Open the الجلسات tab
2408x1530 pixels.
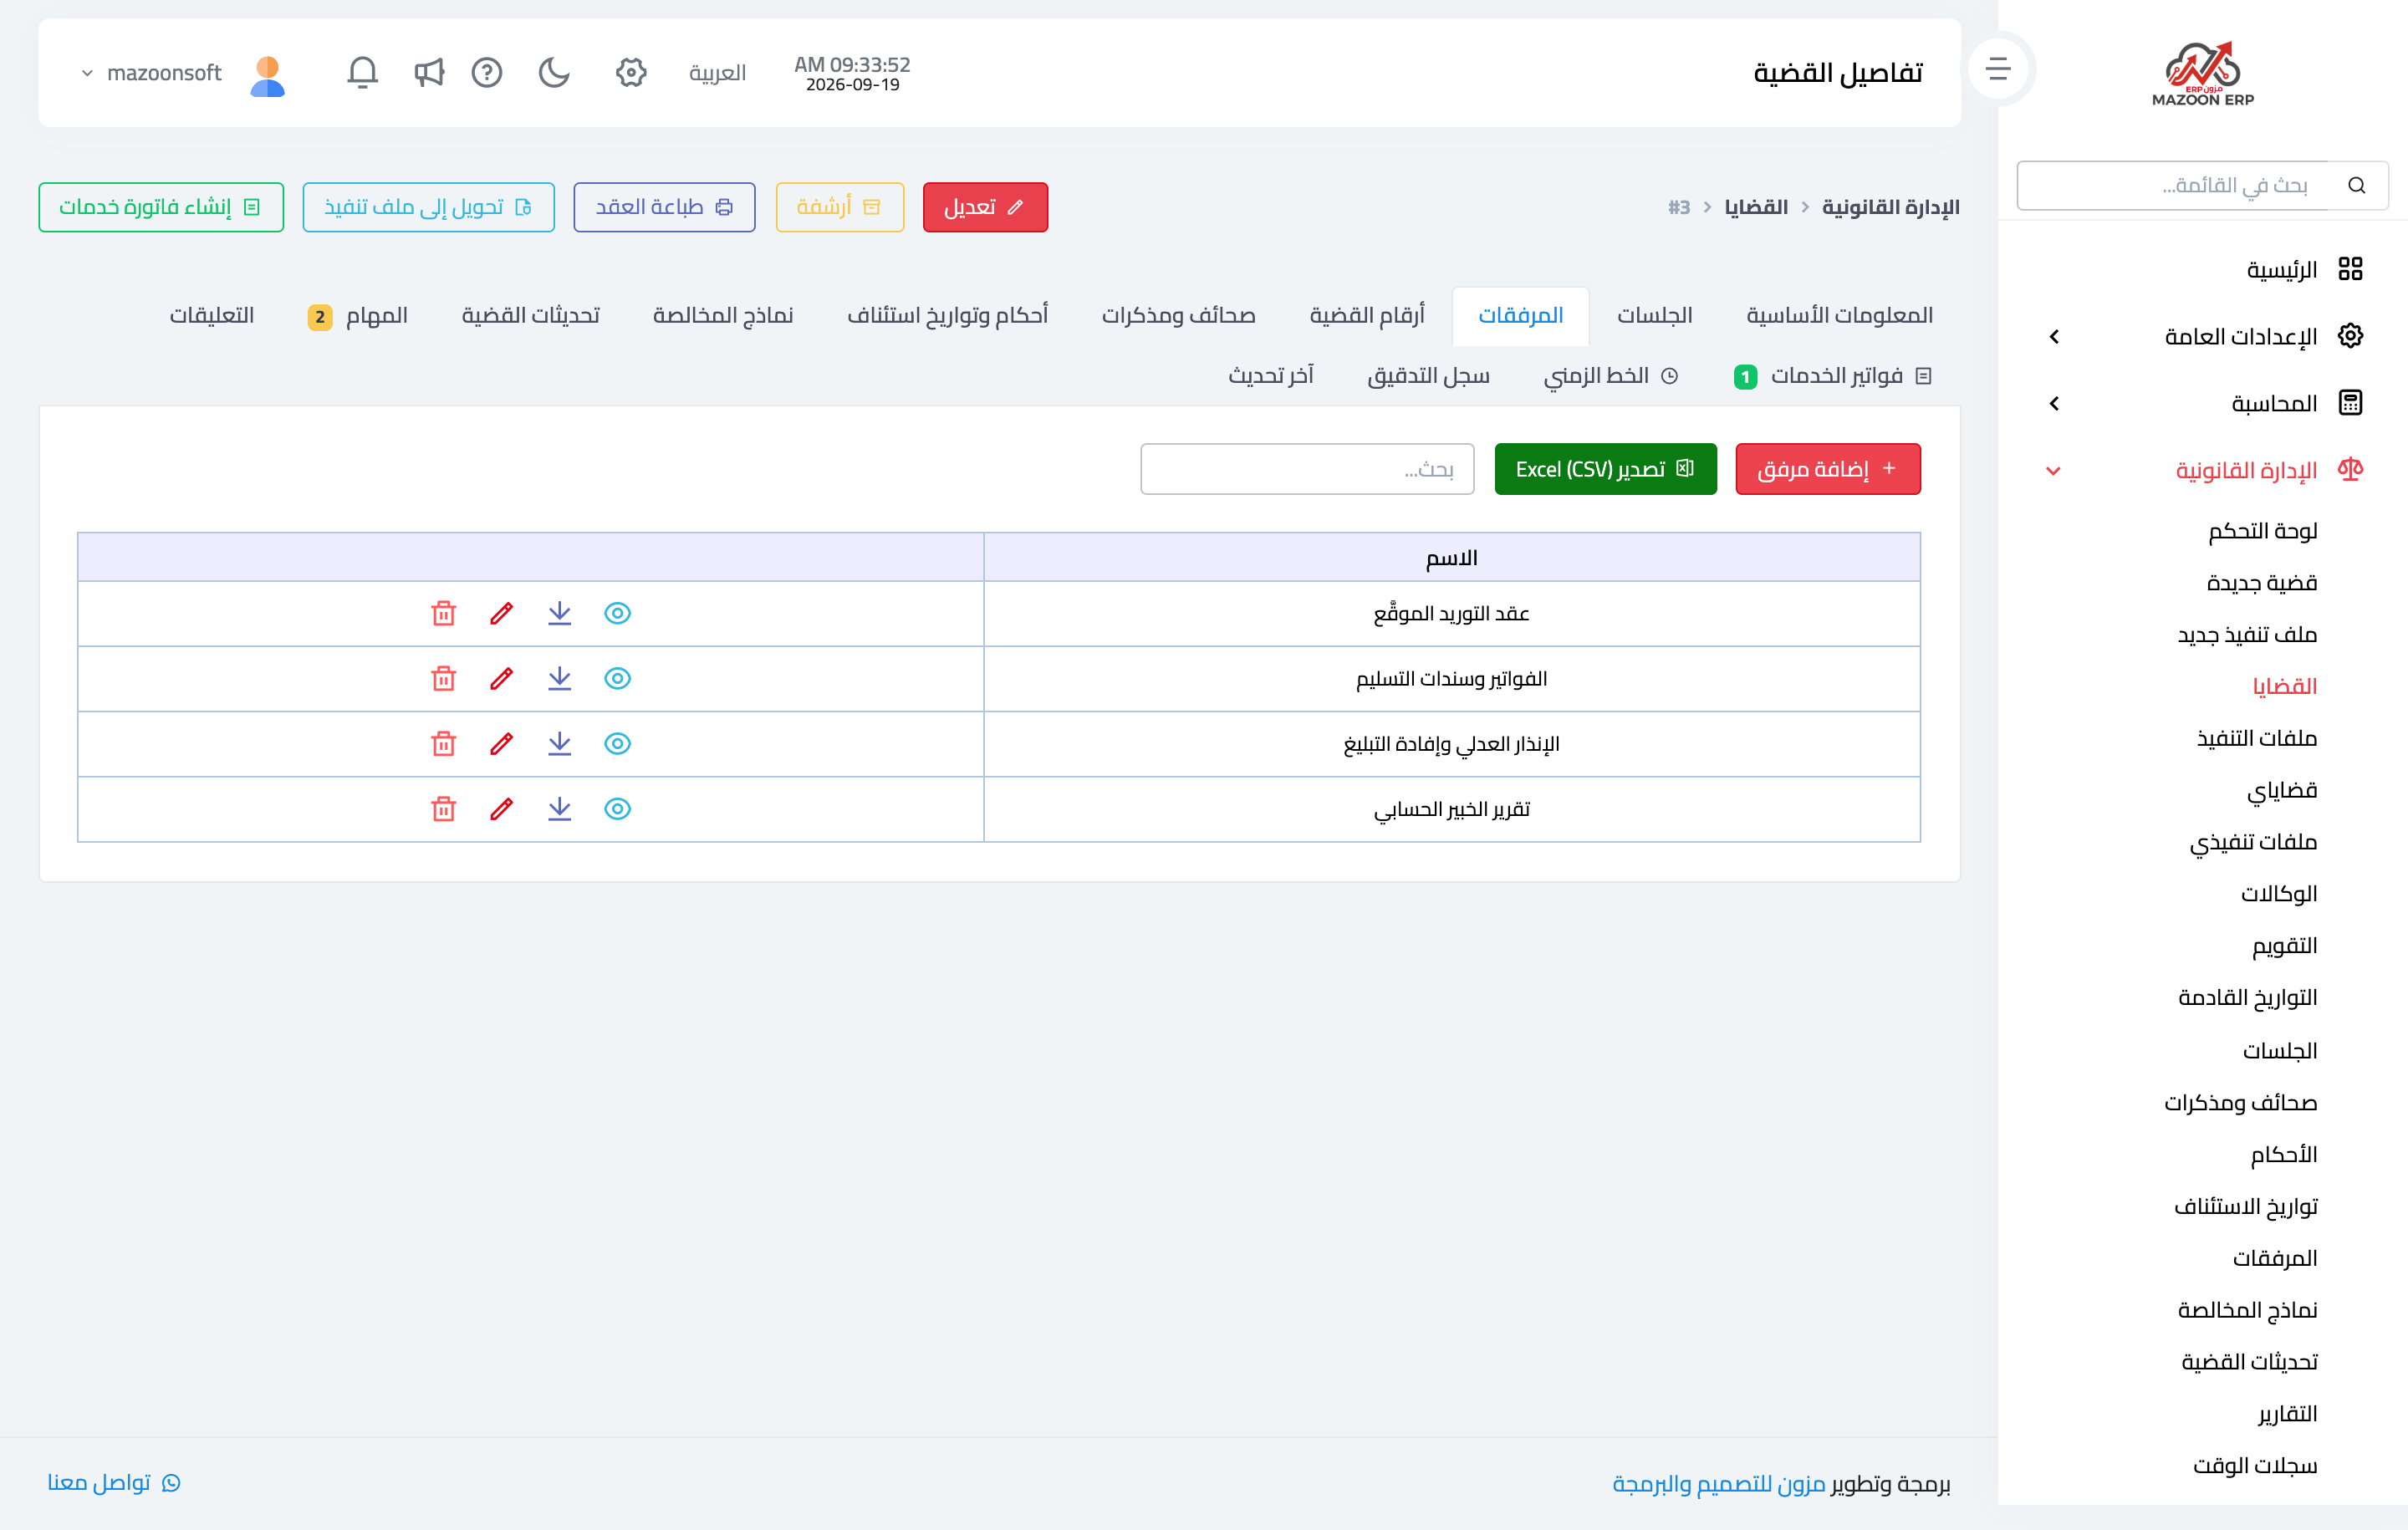coord(1655,315)
